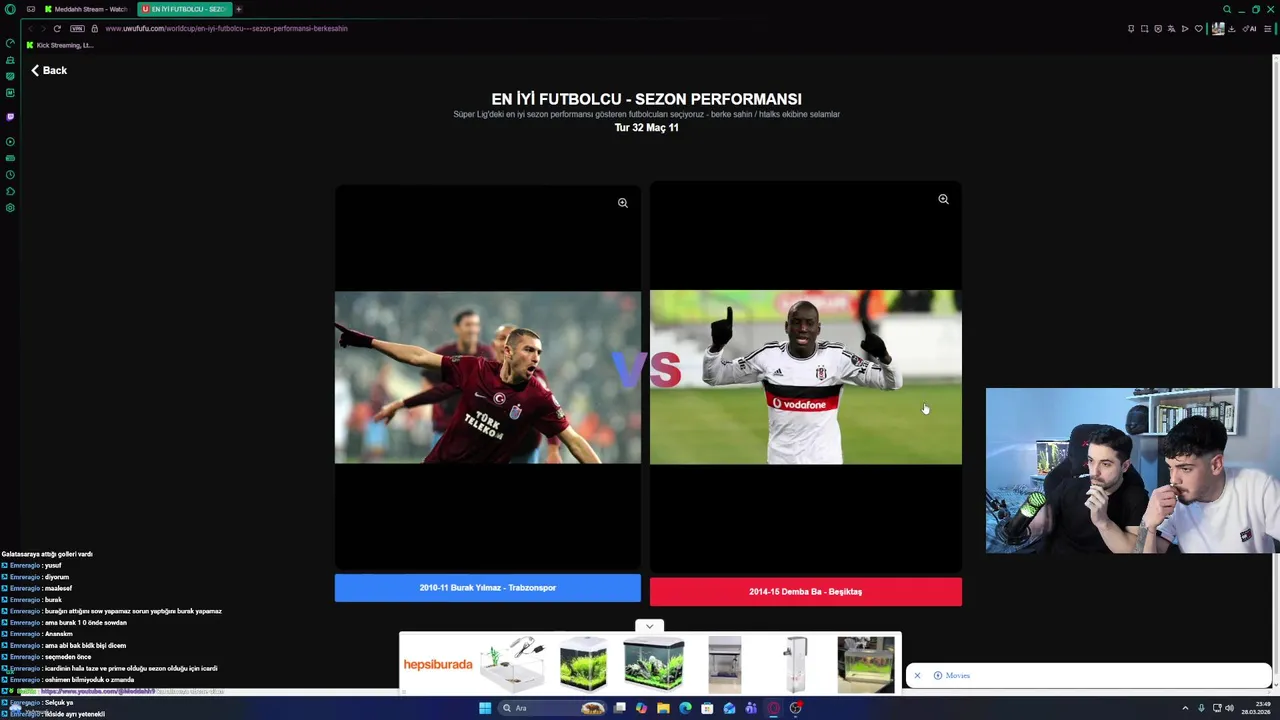The height and width of the screenshot is (720, 1280).
Task: Click Demba Ba photo thumbnail
Action: click(806, 377)
